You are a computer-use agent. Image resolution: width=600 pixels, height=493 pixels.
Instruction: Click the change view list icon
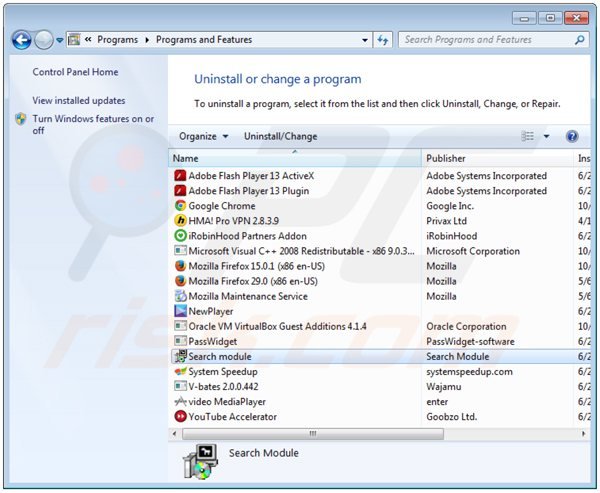(x=527, y=136)
